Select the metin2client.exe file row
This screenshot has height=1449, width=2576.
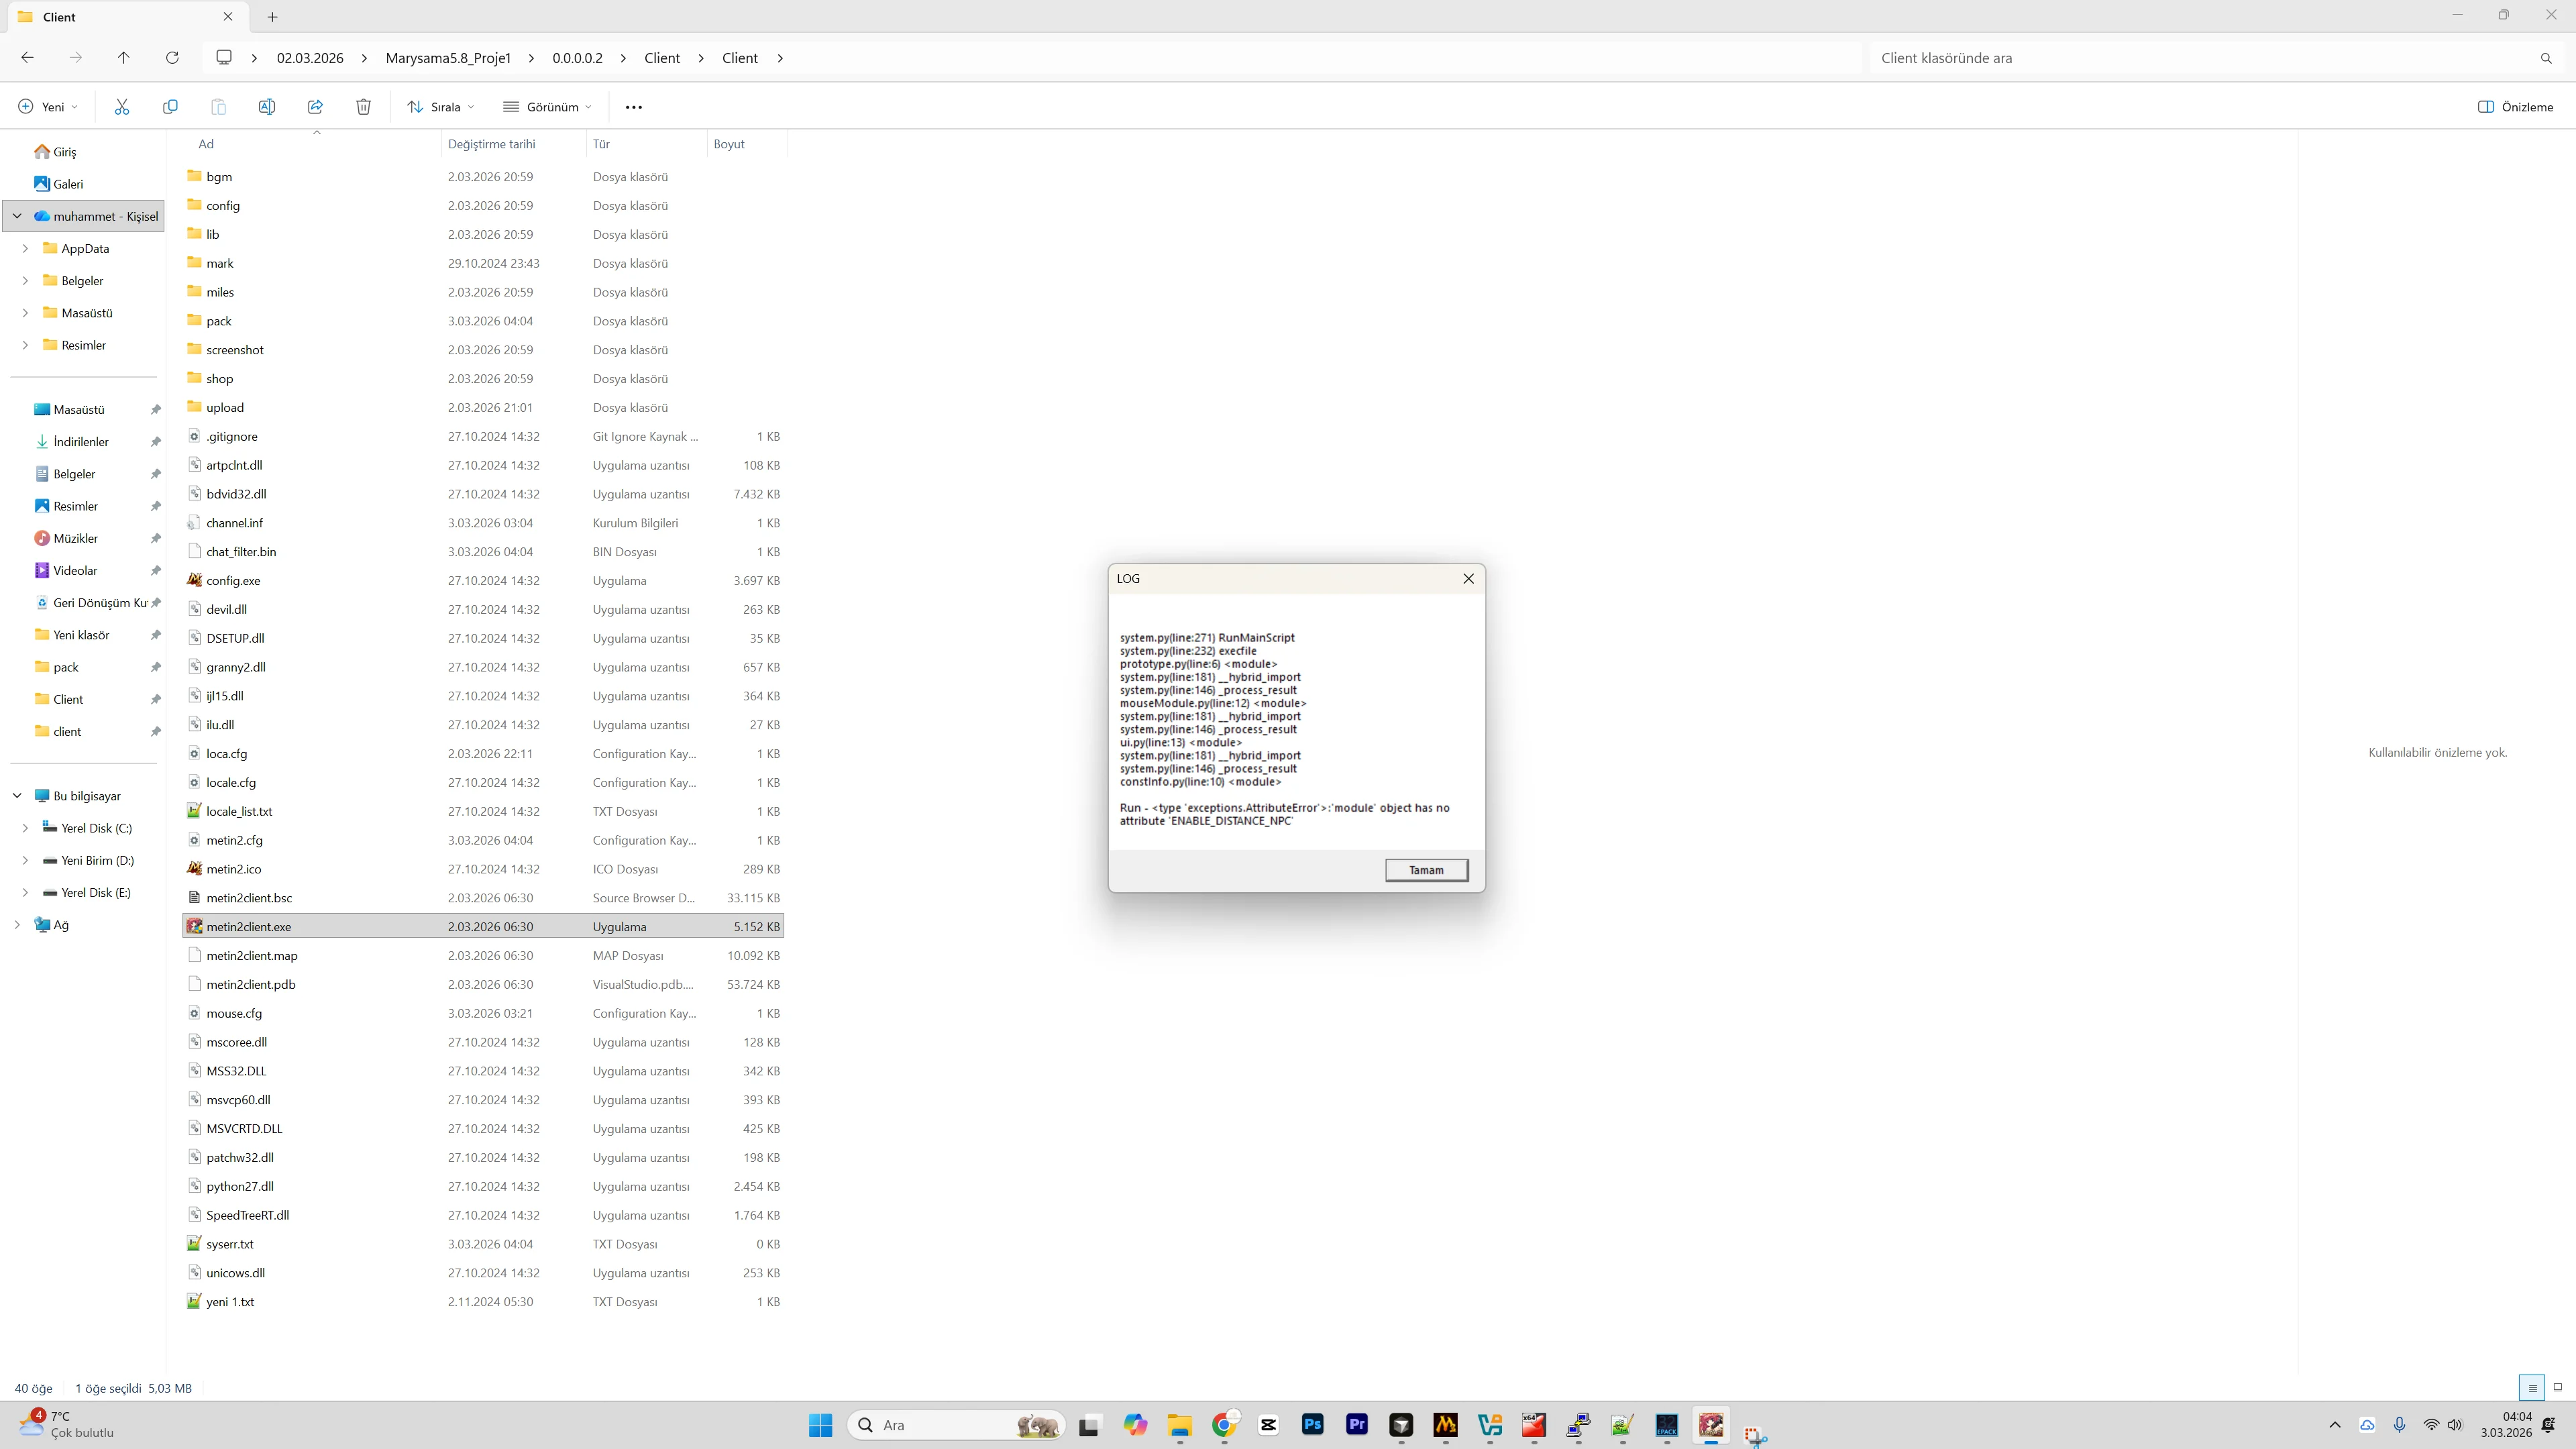coord(483,927)
